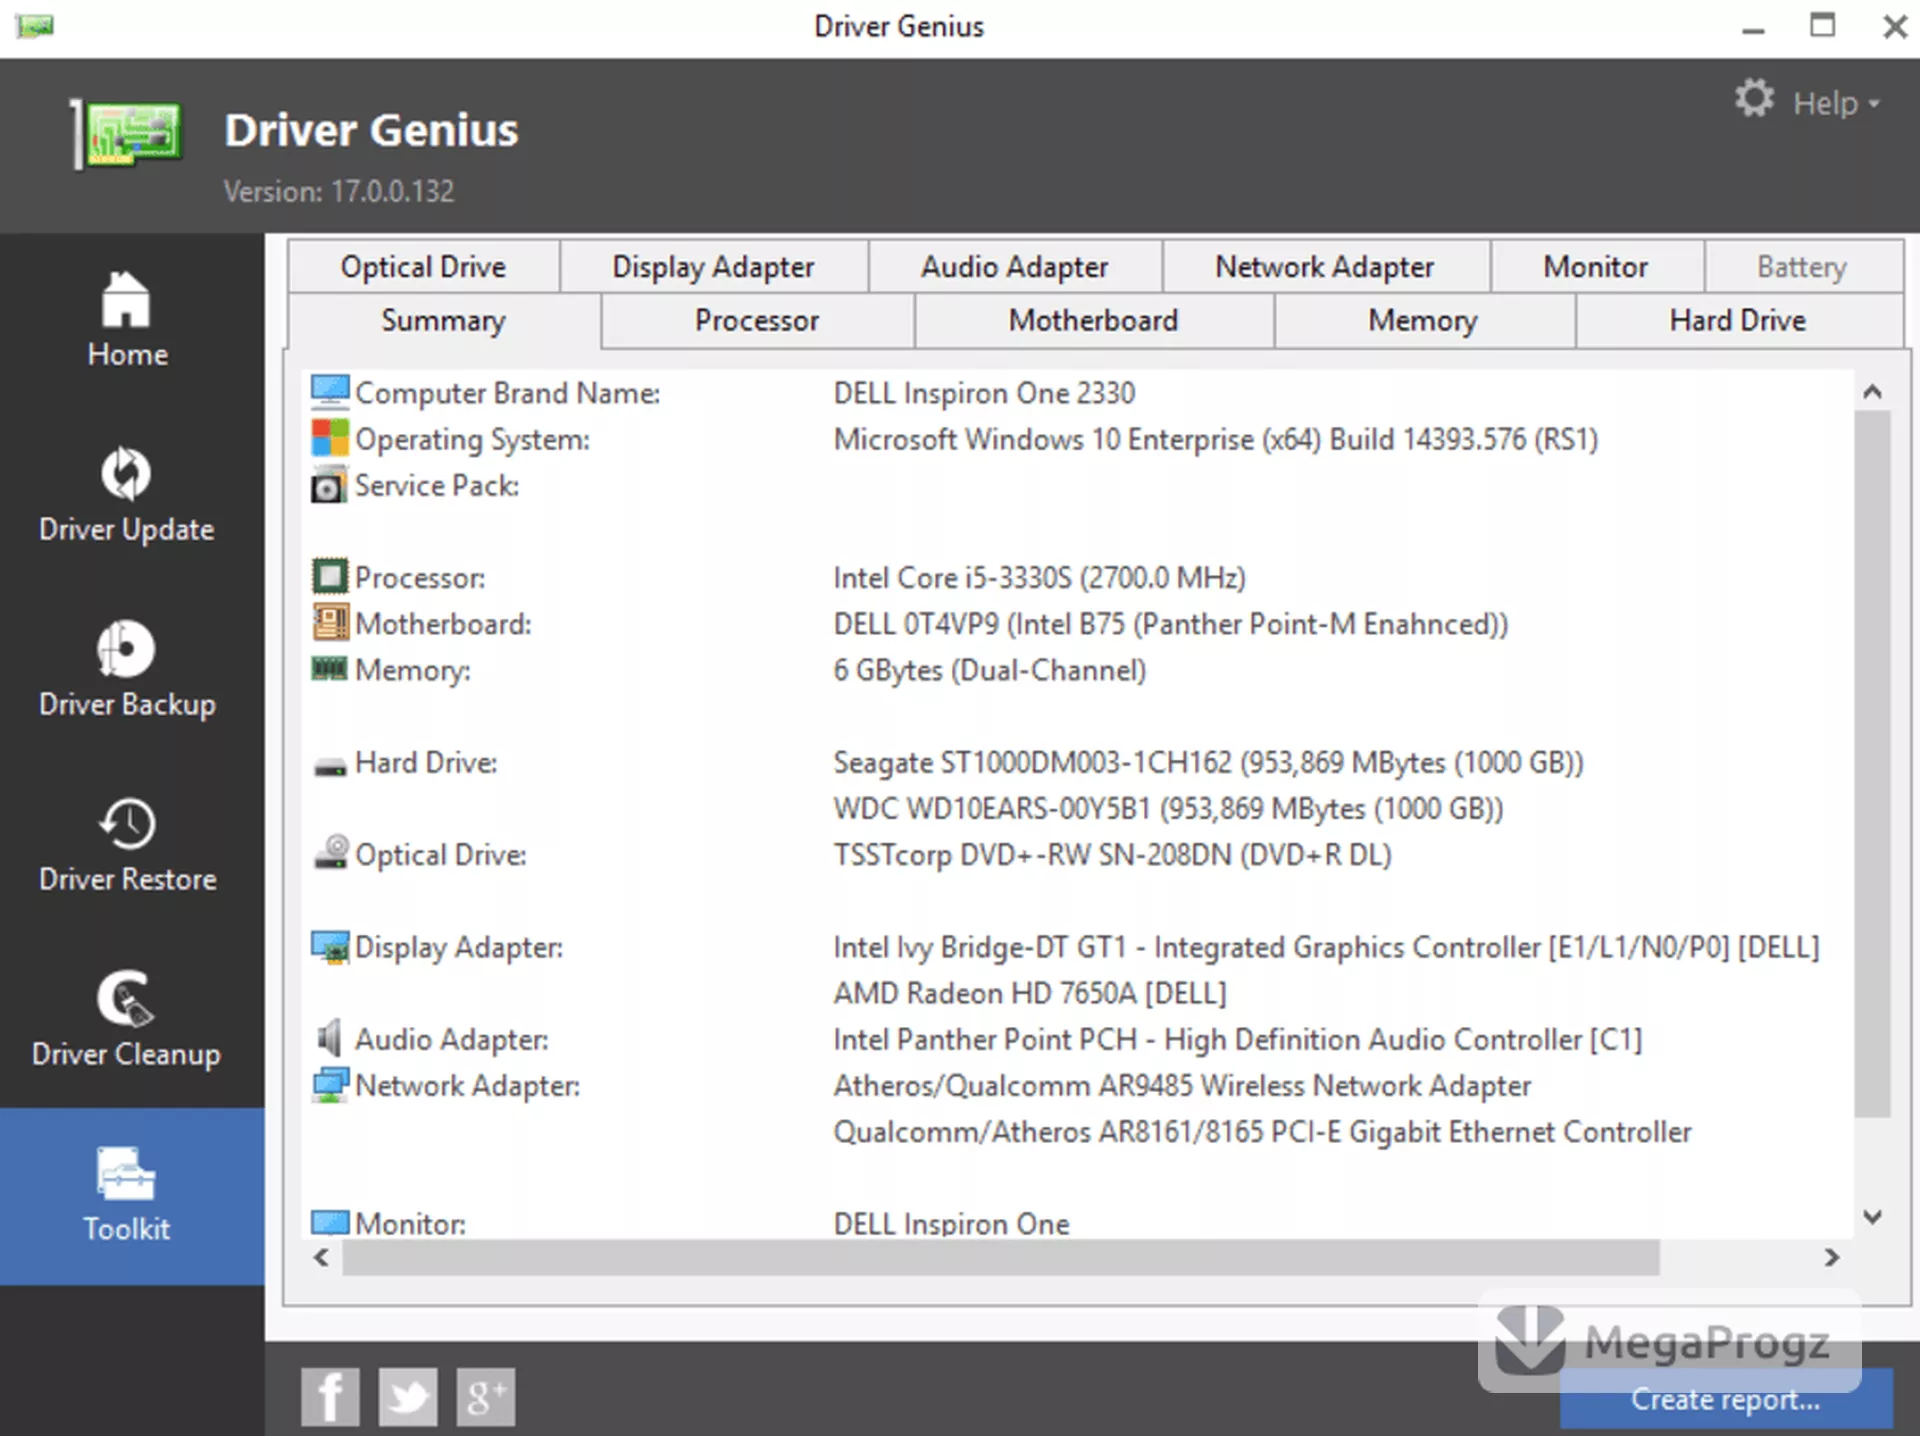Select the DELL Inspiron One monitor value
1920x1436 pixels.
(x=952, y=1223)
